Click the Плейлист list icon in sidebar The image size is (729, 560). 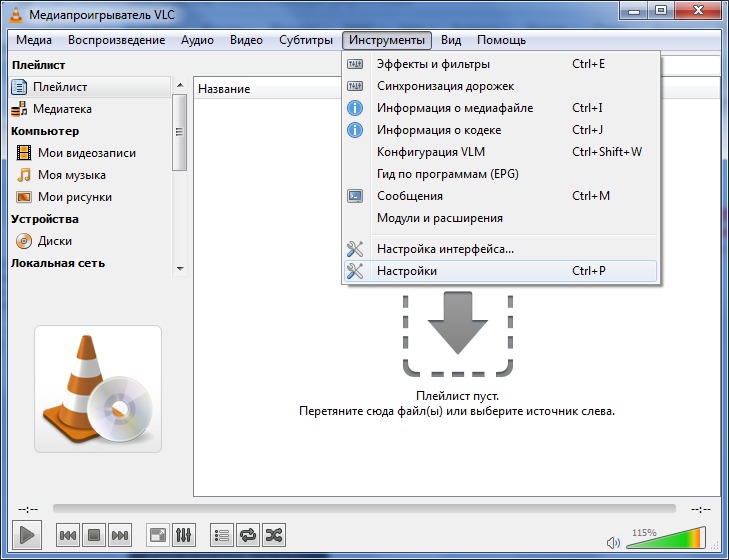pyautogui.click(x=19, y=87)
